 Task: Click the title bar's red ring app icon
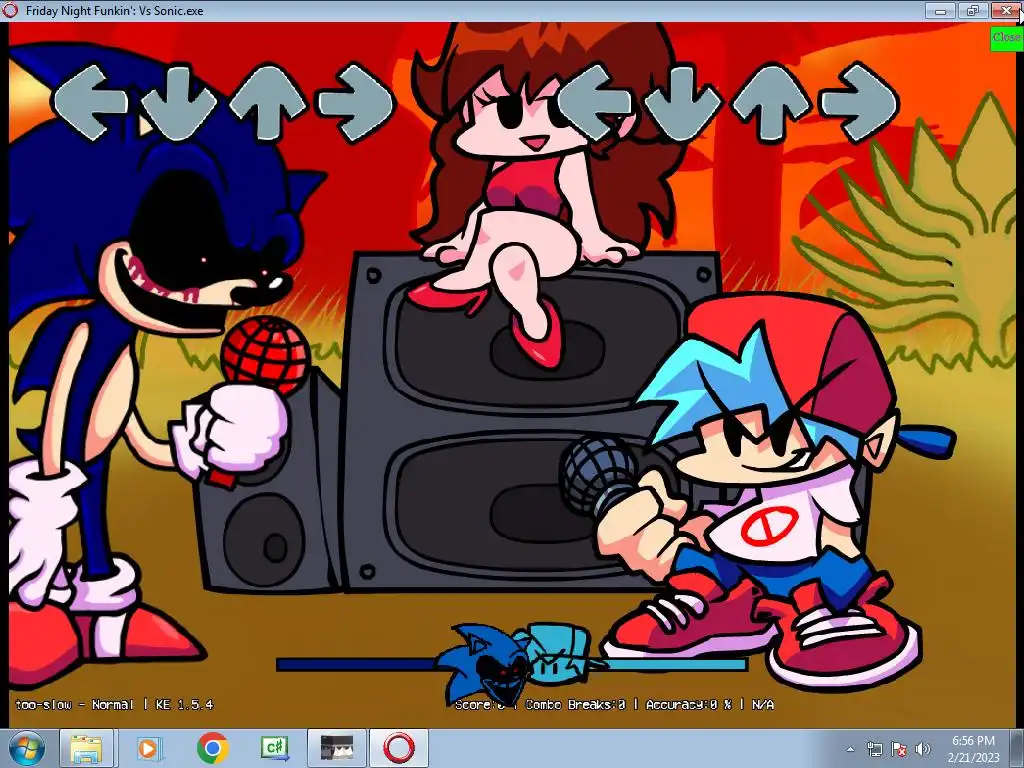tap(11, 10)
